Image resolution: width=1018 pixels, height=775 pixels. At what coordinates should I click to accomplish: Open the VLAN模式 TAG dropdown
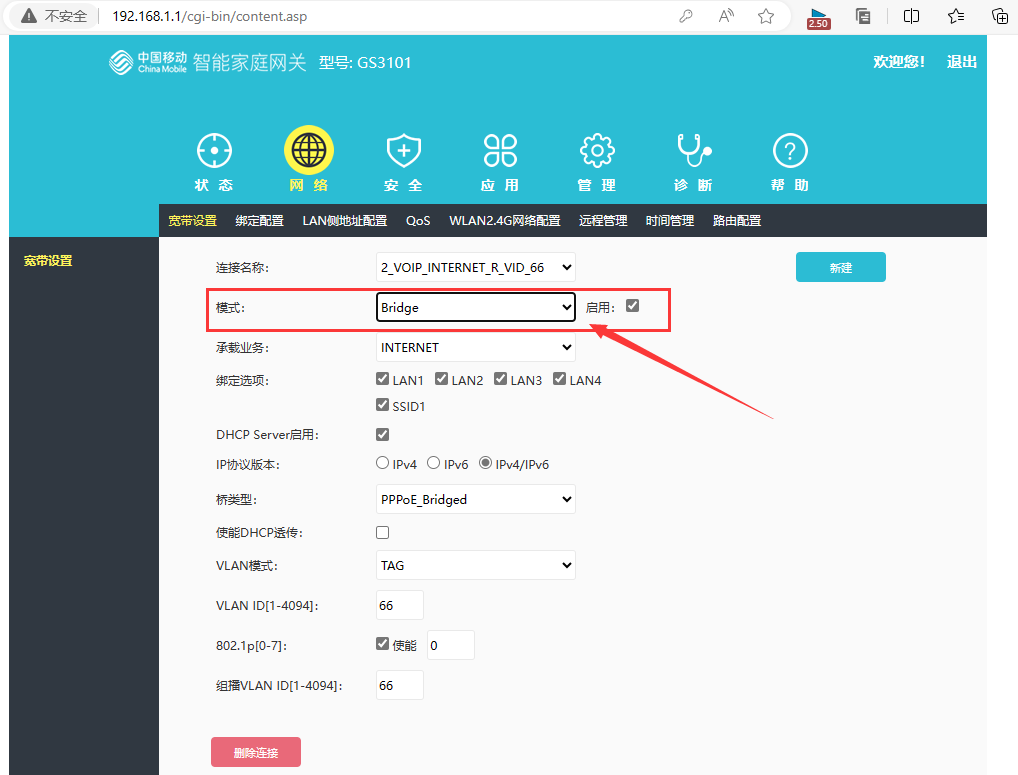476,565
